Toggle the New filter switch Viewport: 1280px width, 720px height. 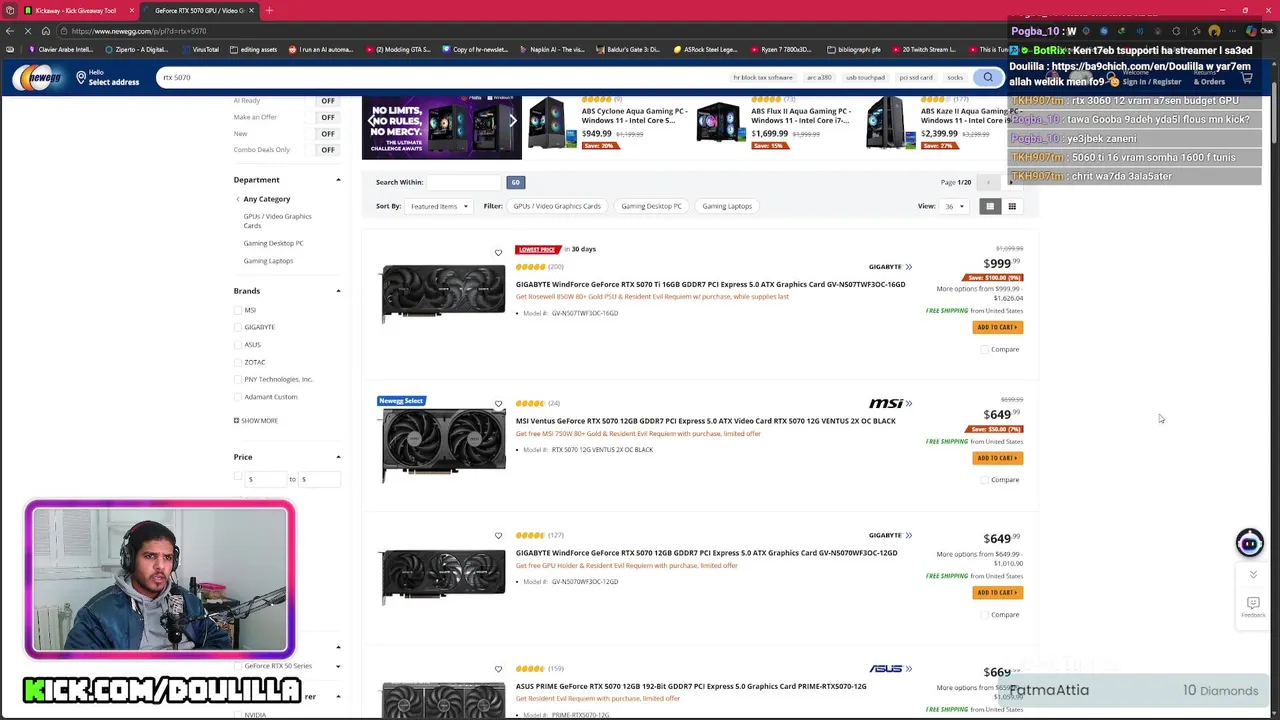[x=328, y=133]
